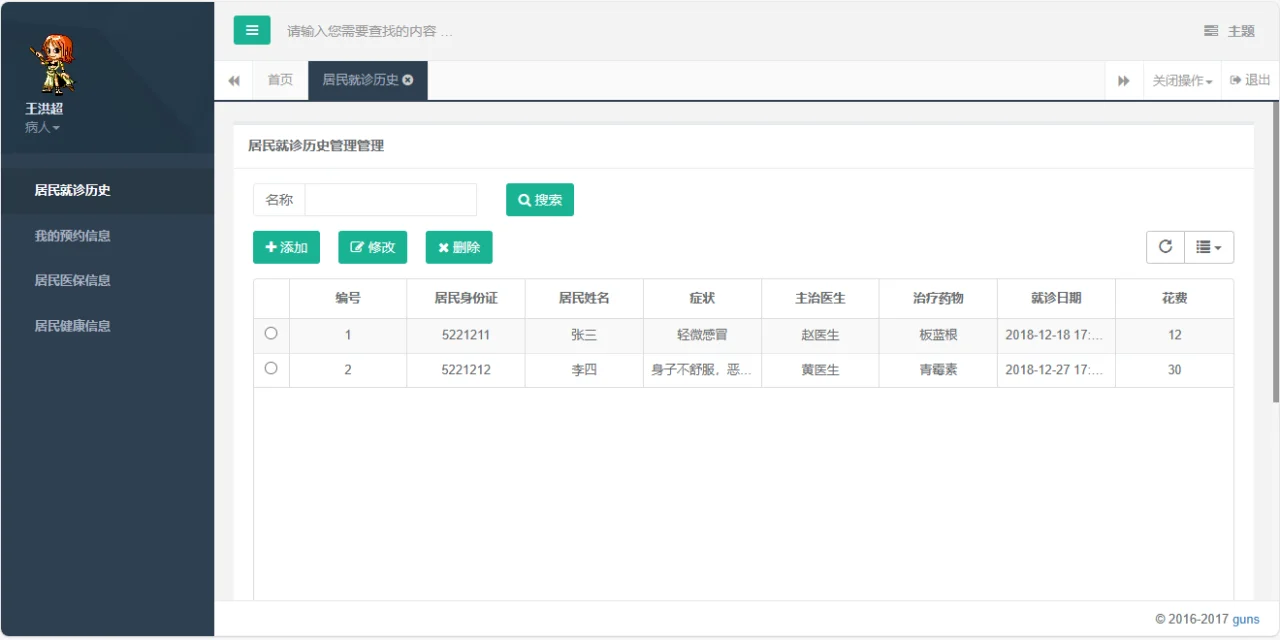The width and height of the screenshot is (1280, 640).
Task: Click the 名称 search input field
Action: tap(390, 200)
